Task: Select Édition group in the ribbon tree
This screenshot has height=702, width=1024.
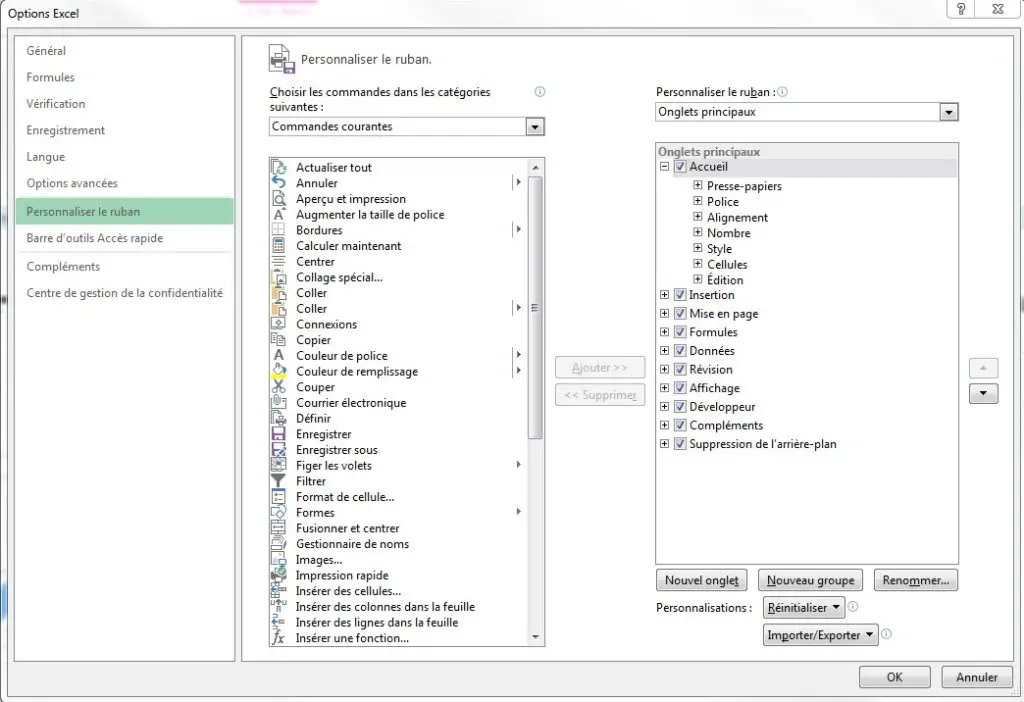Action: [725, 279]
